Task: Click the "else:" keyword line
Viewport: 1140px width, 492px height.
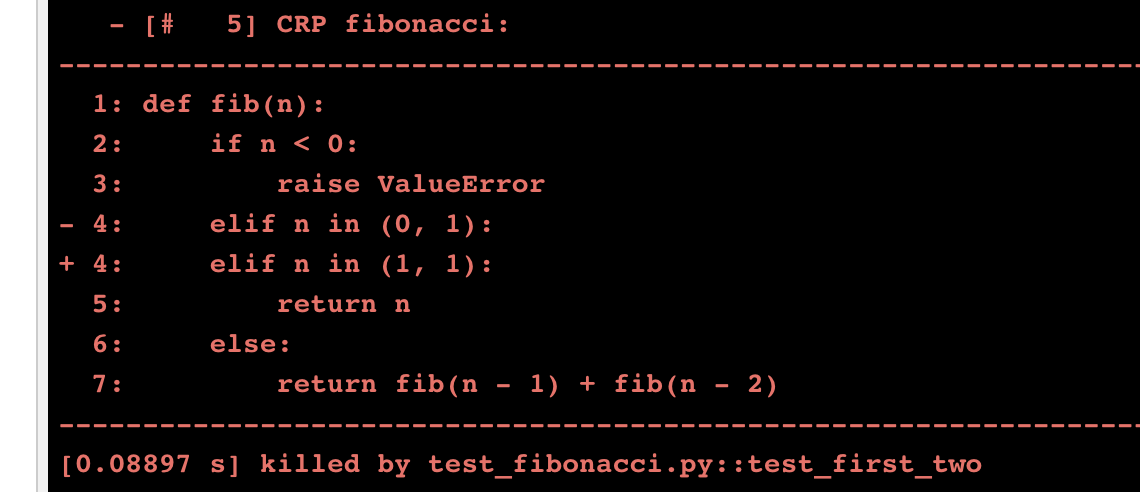Action: [250, 344]
